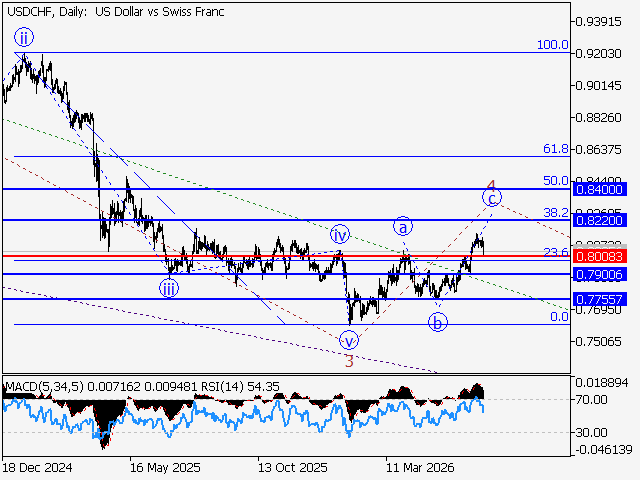
Task: Click the 0.90145 price axis value
Action: (x=598, y=86)
